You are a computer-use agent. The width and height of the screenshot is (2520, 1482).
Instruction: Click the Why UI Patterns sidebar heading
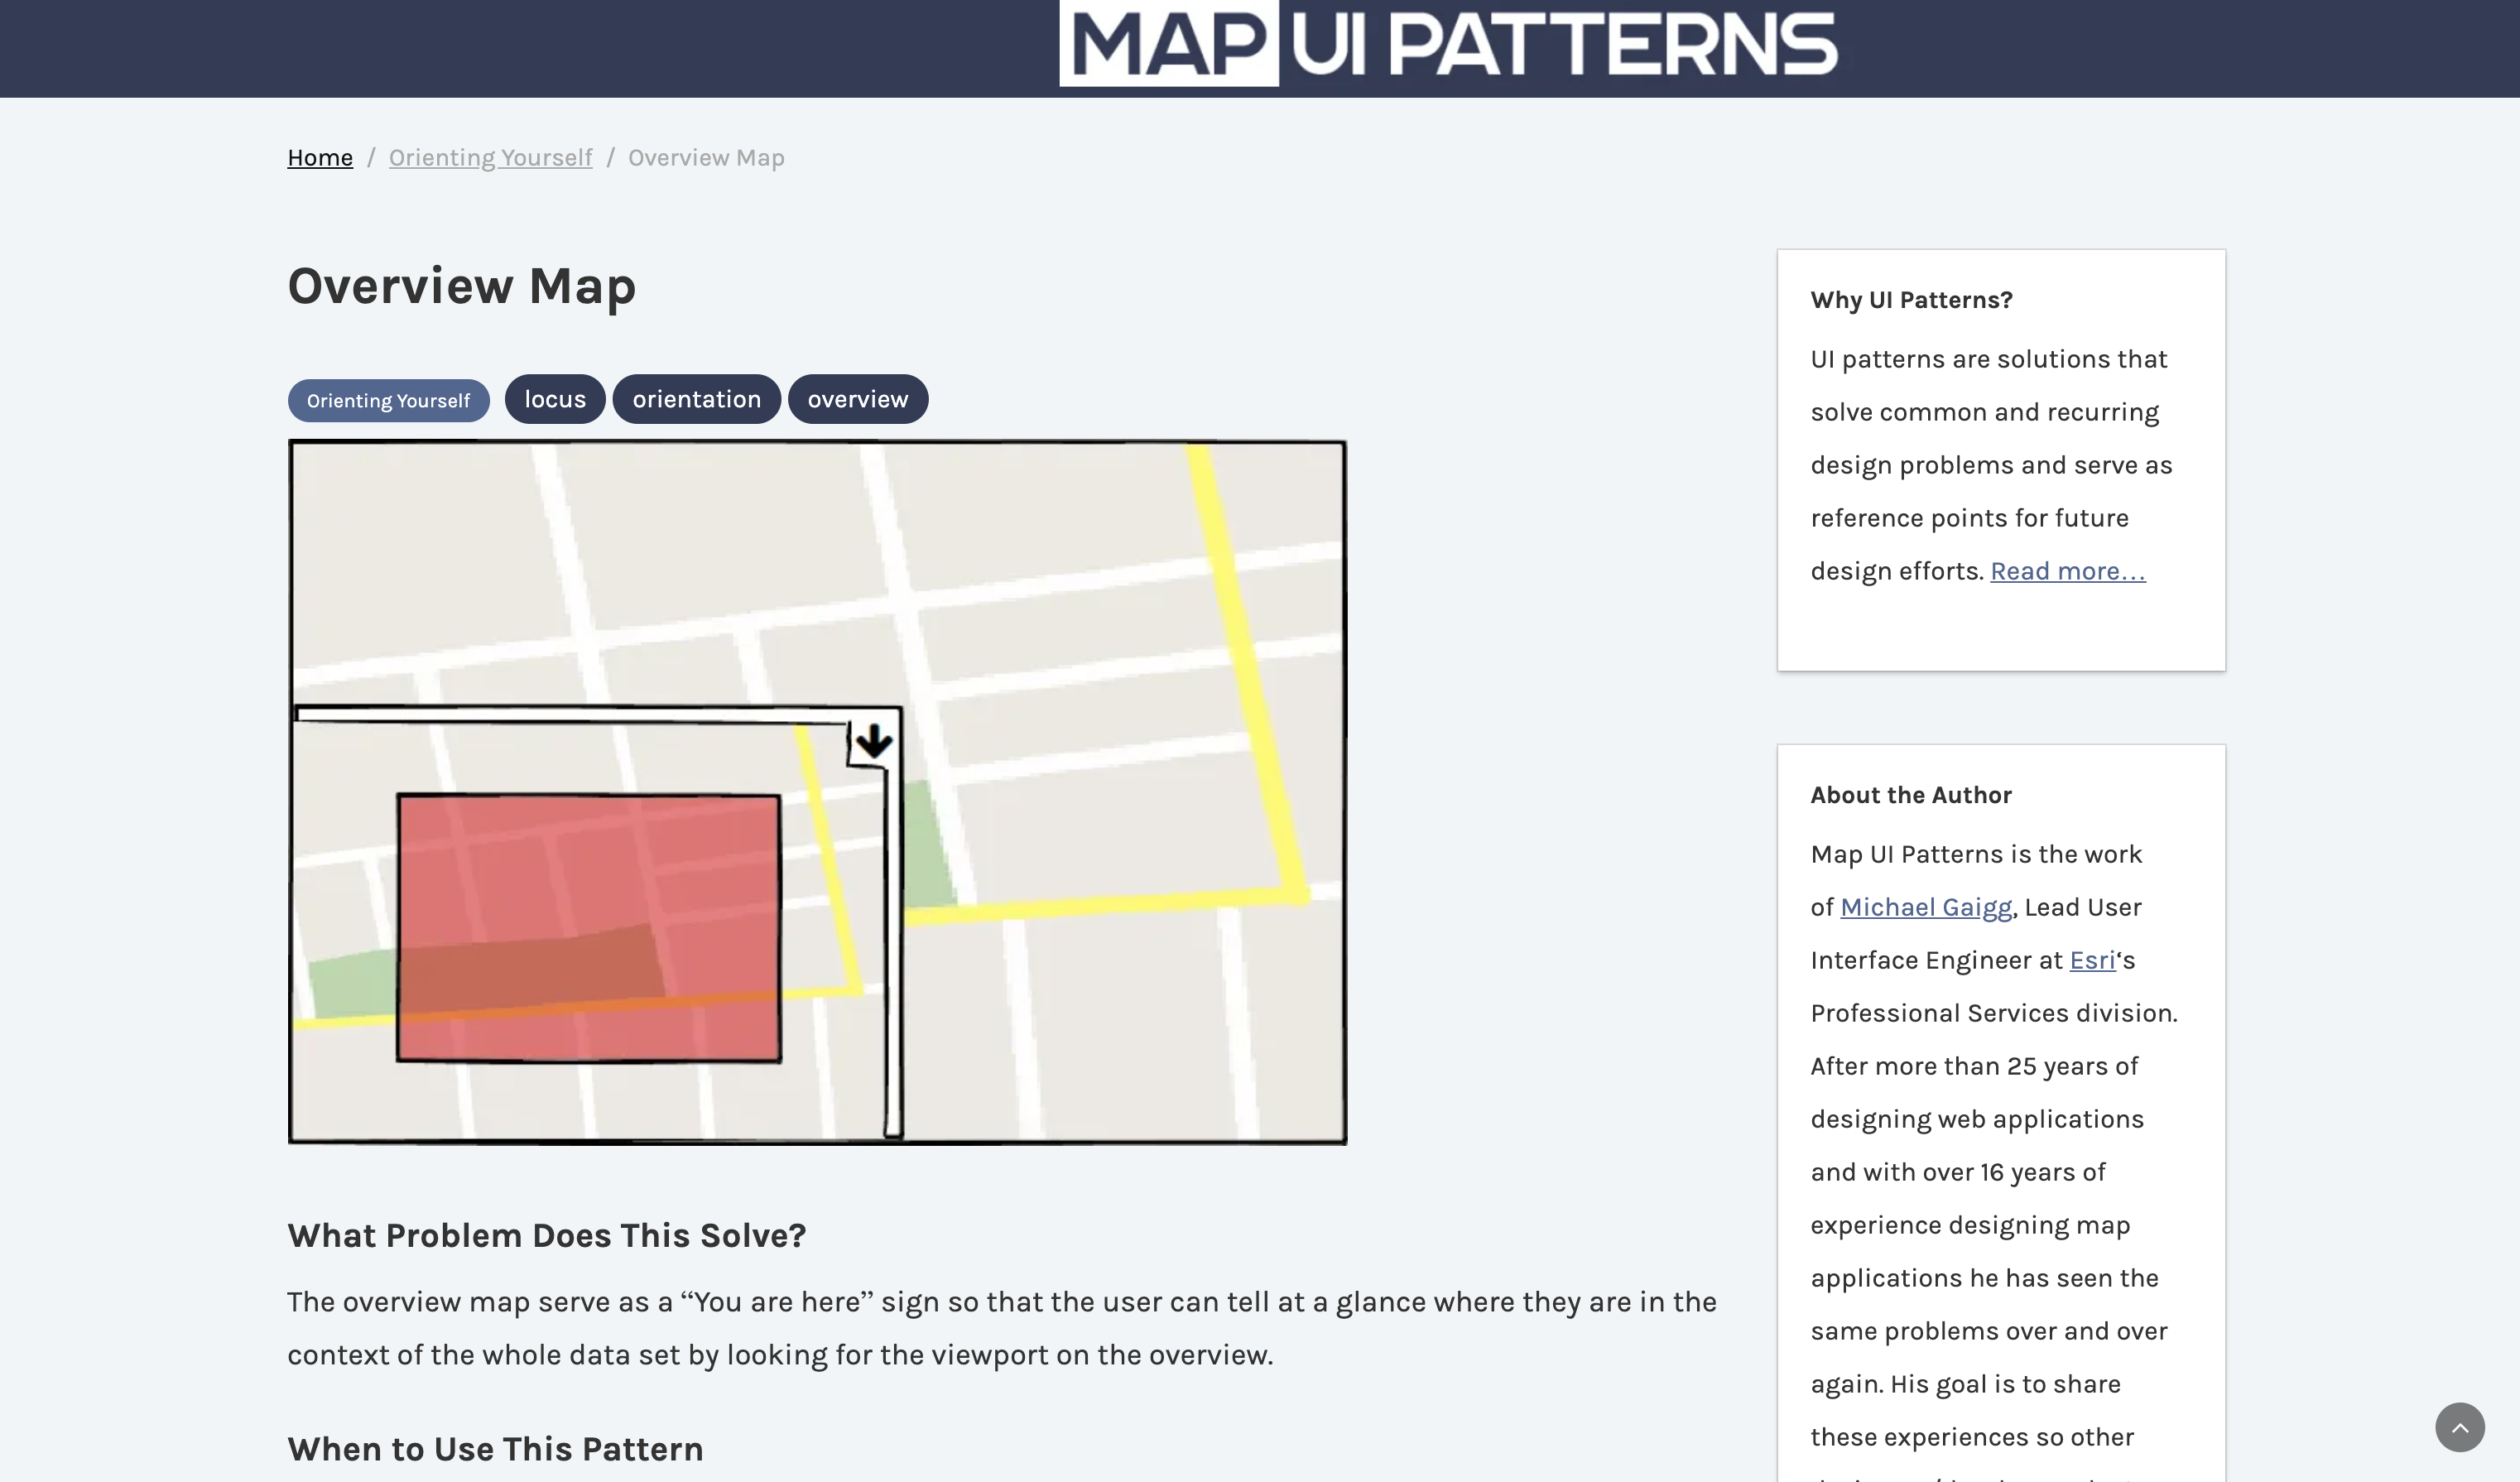point(1911,299)
